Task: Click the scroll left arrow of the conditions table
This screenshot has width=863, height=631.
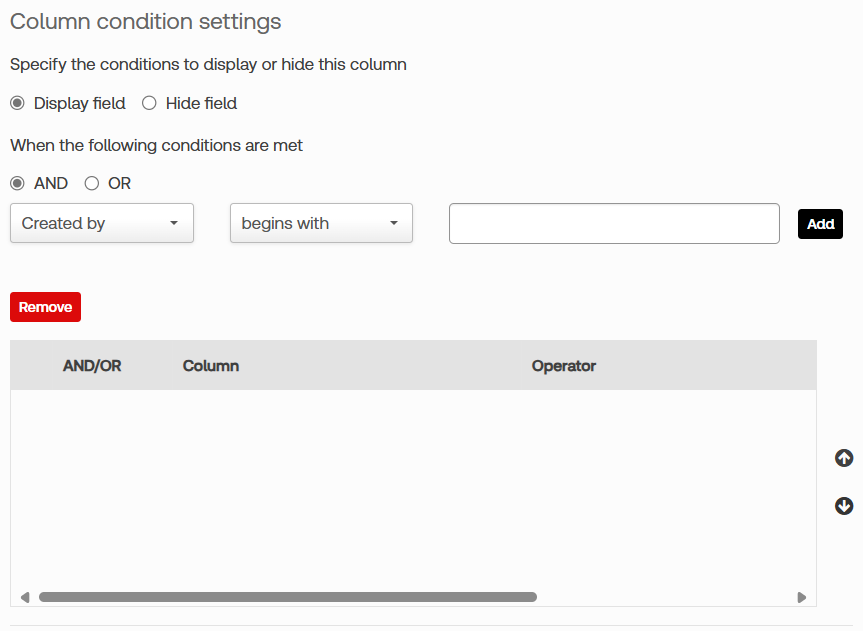Action: click(x=25, y=597)
